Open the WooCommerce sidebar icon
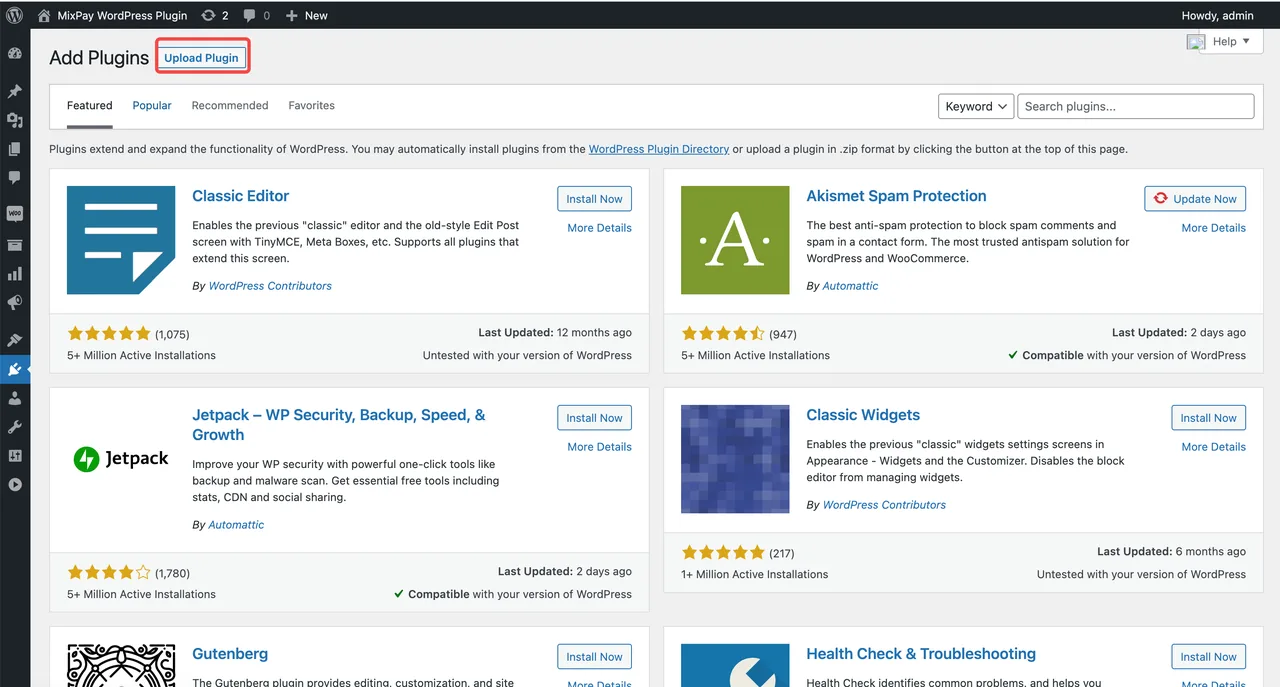 pyautogui.click(x=15, y=213)
